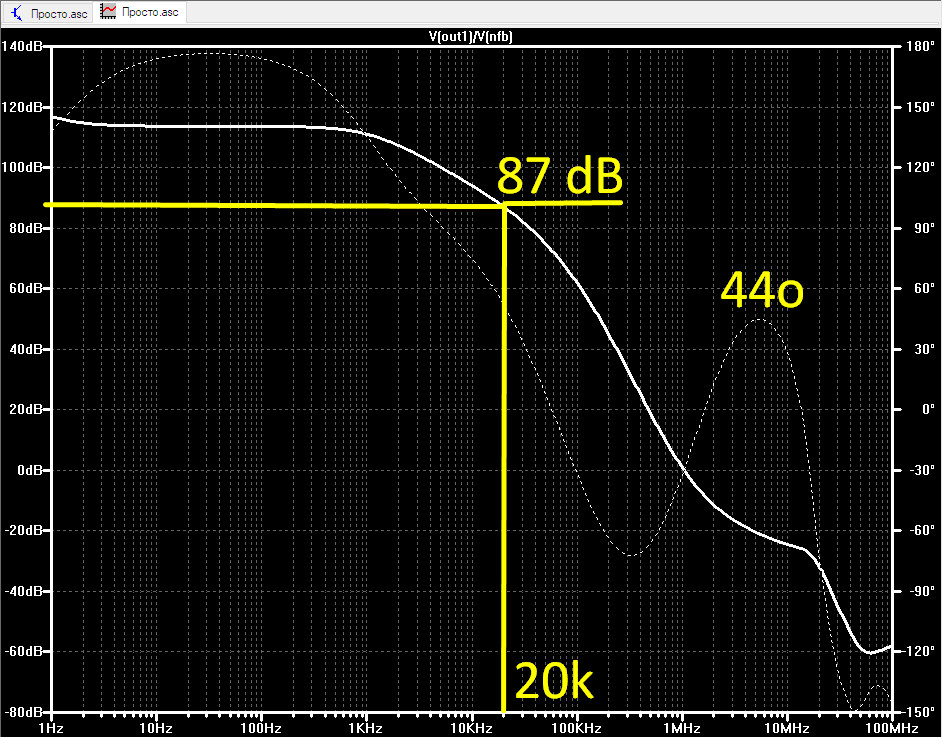Click the 120dB left axis label

pyautogui.click(x=22, y=108)
